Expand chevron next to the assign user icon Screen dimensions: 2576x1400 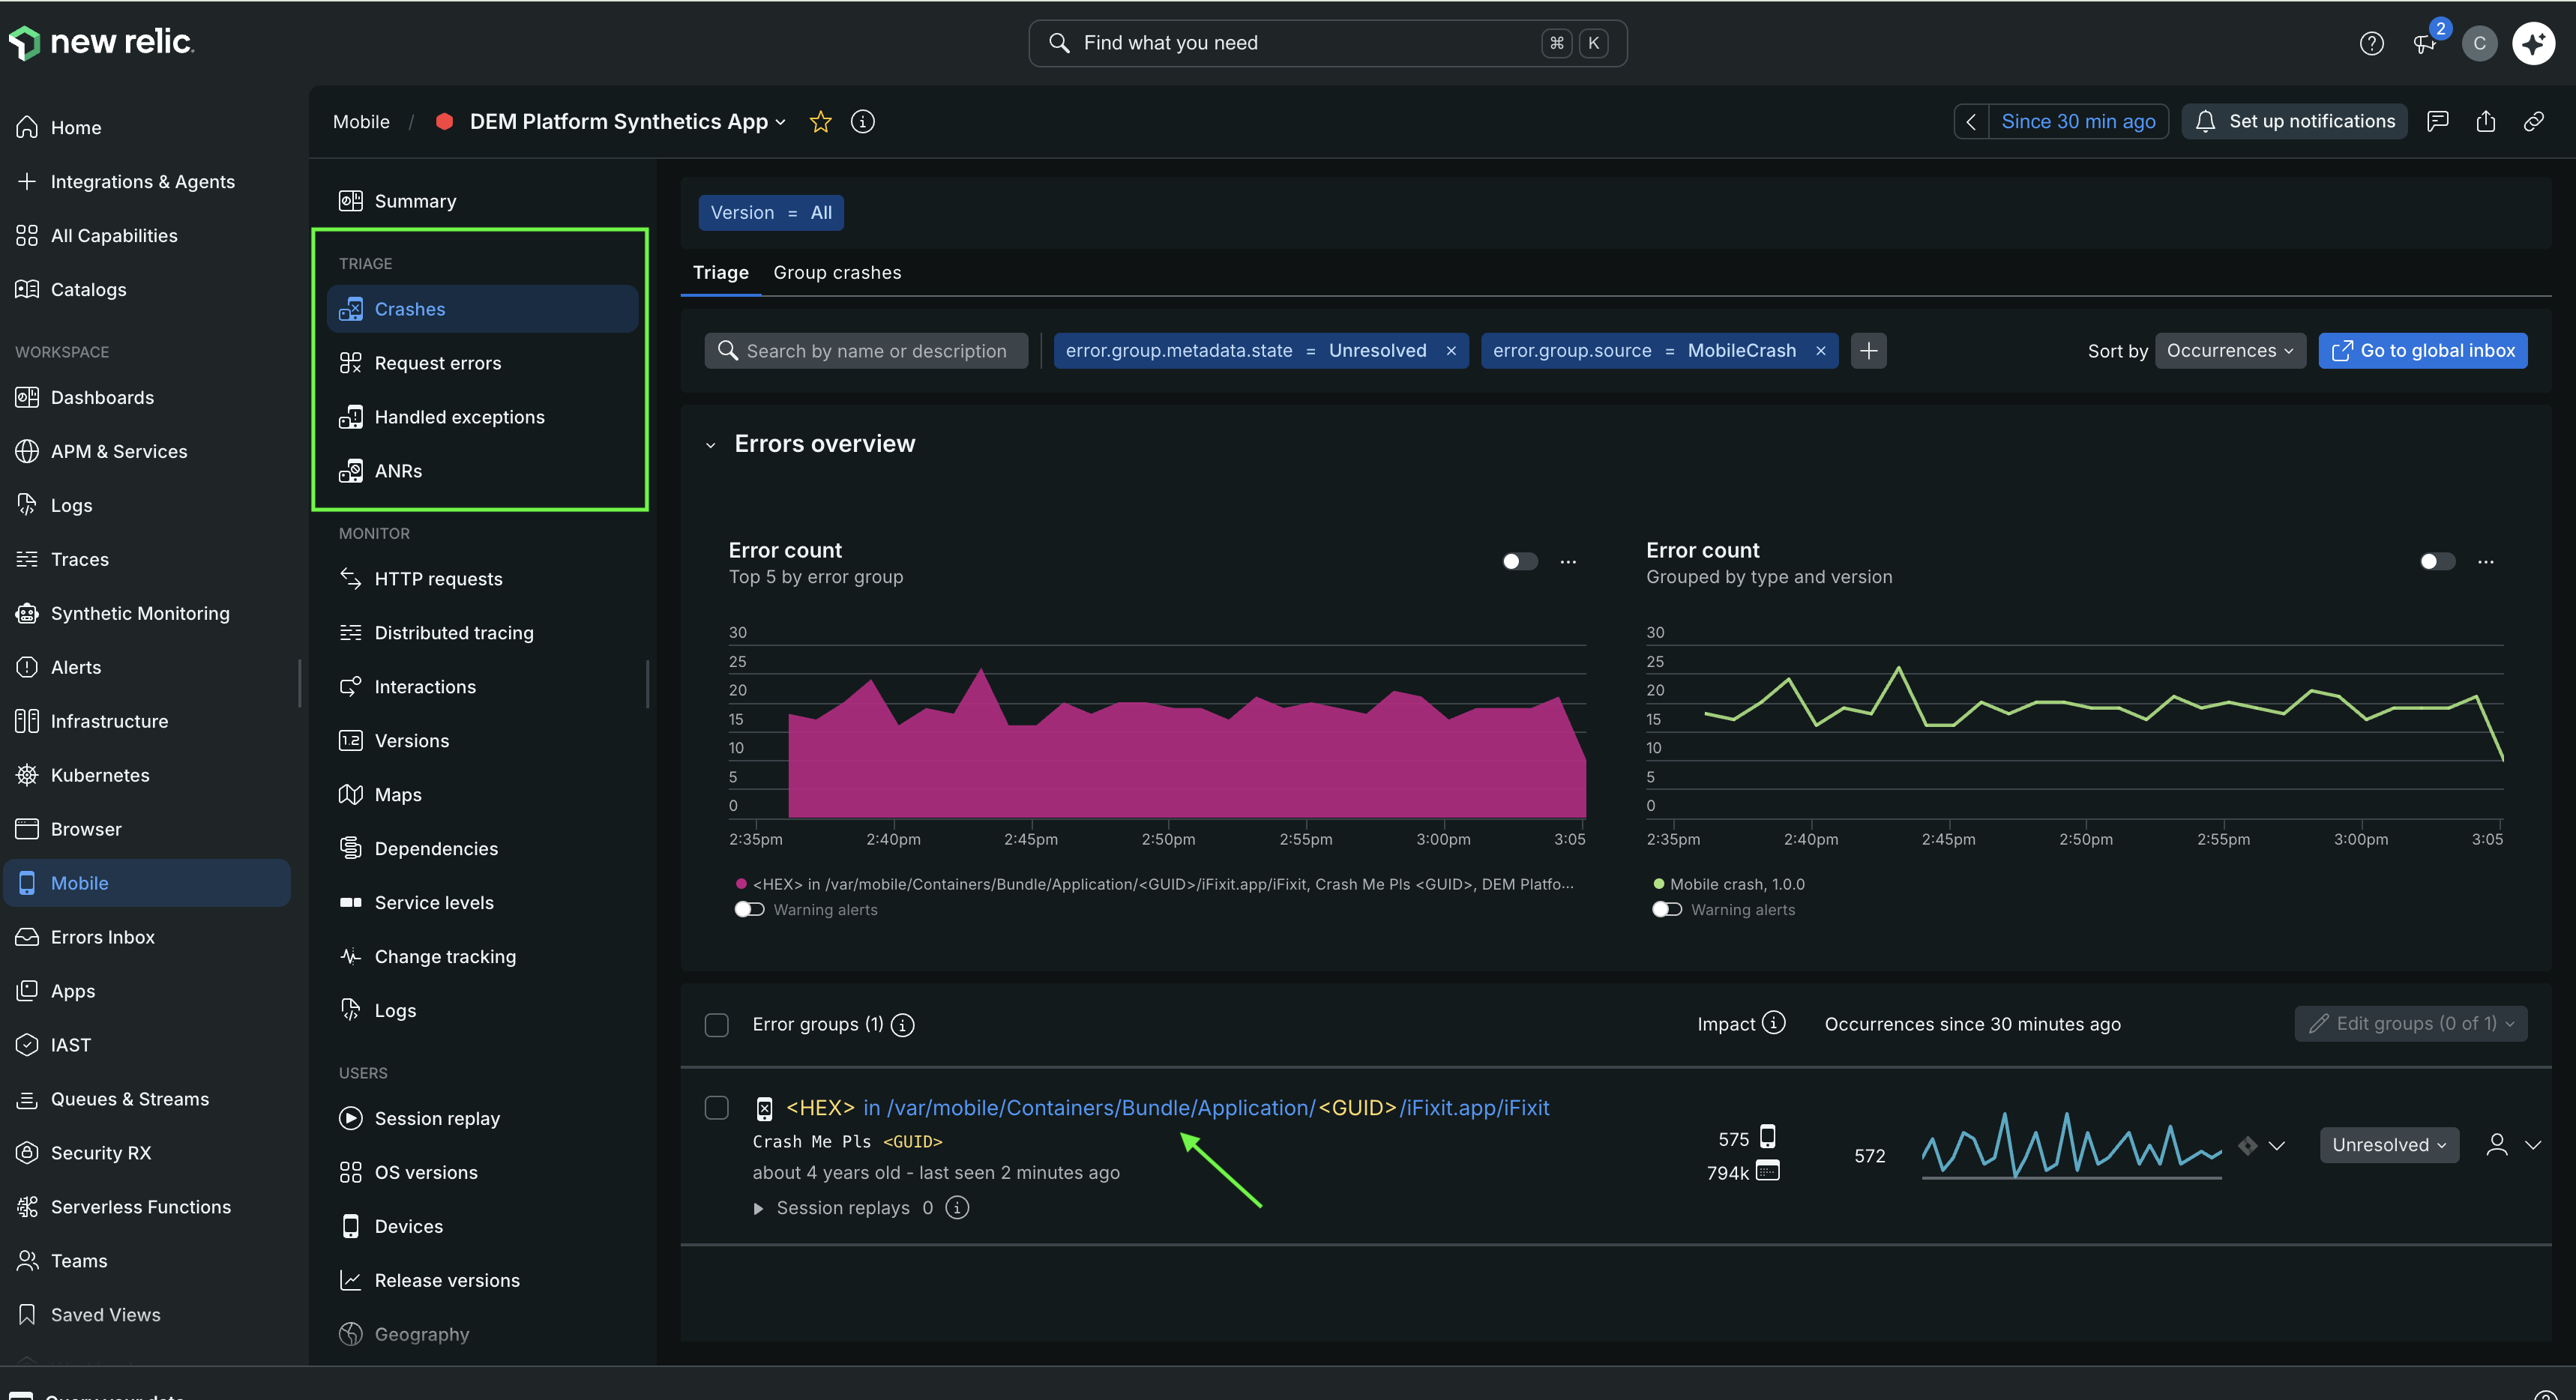click(2532, 1146)
